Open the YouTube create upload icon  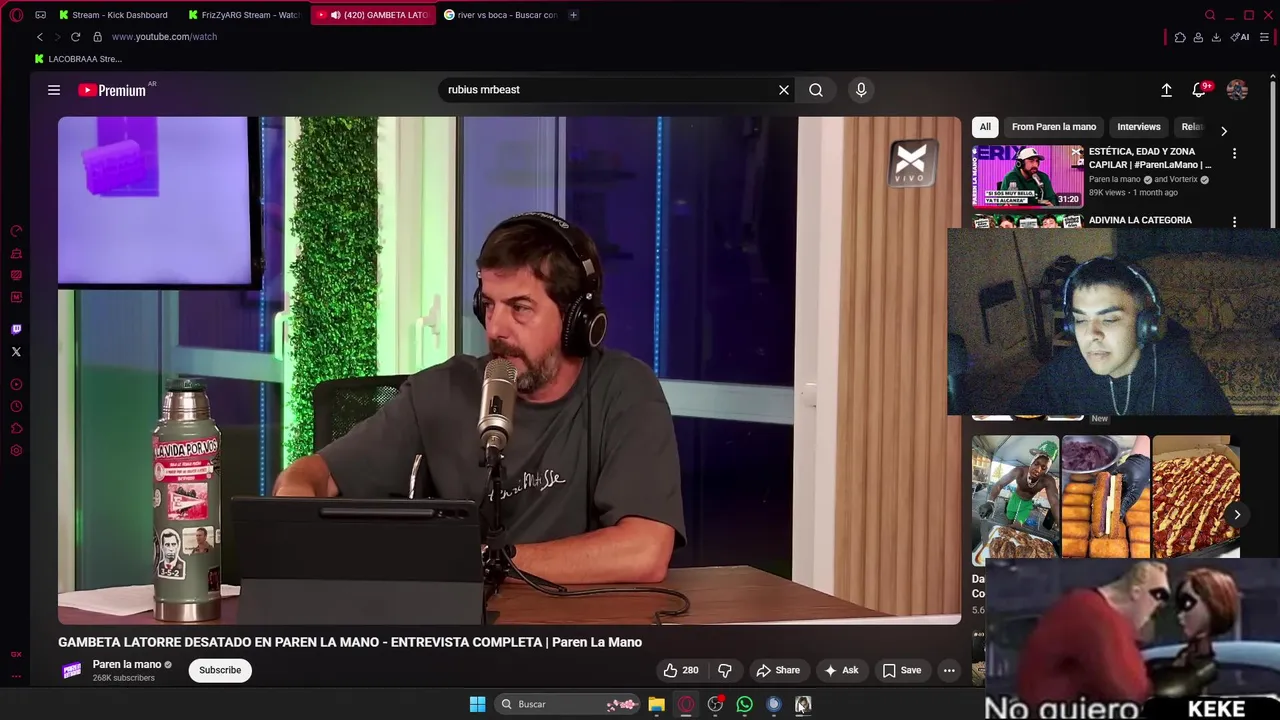click(x=1166, y=90)
